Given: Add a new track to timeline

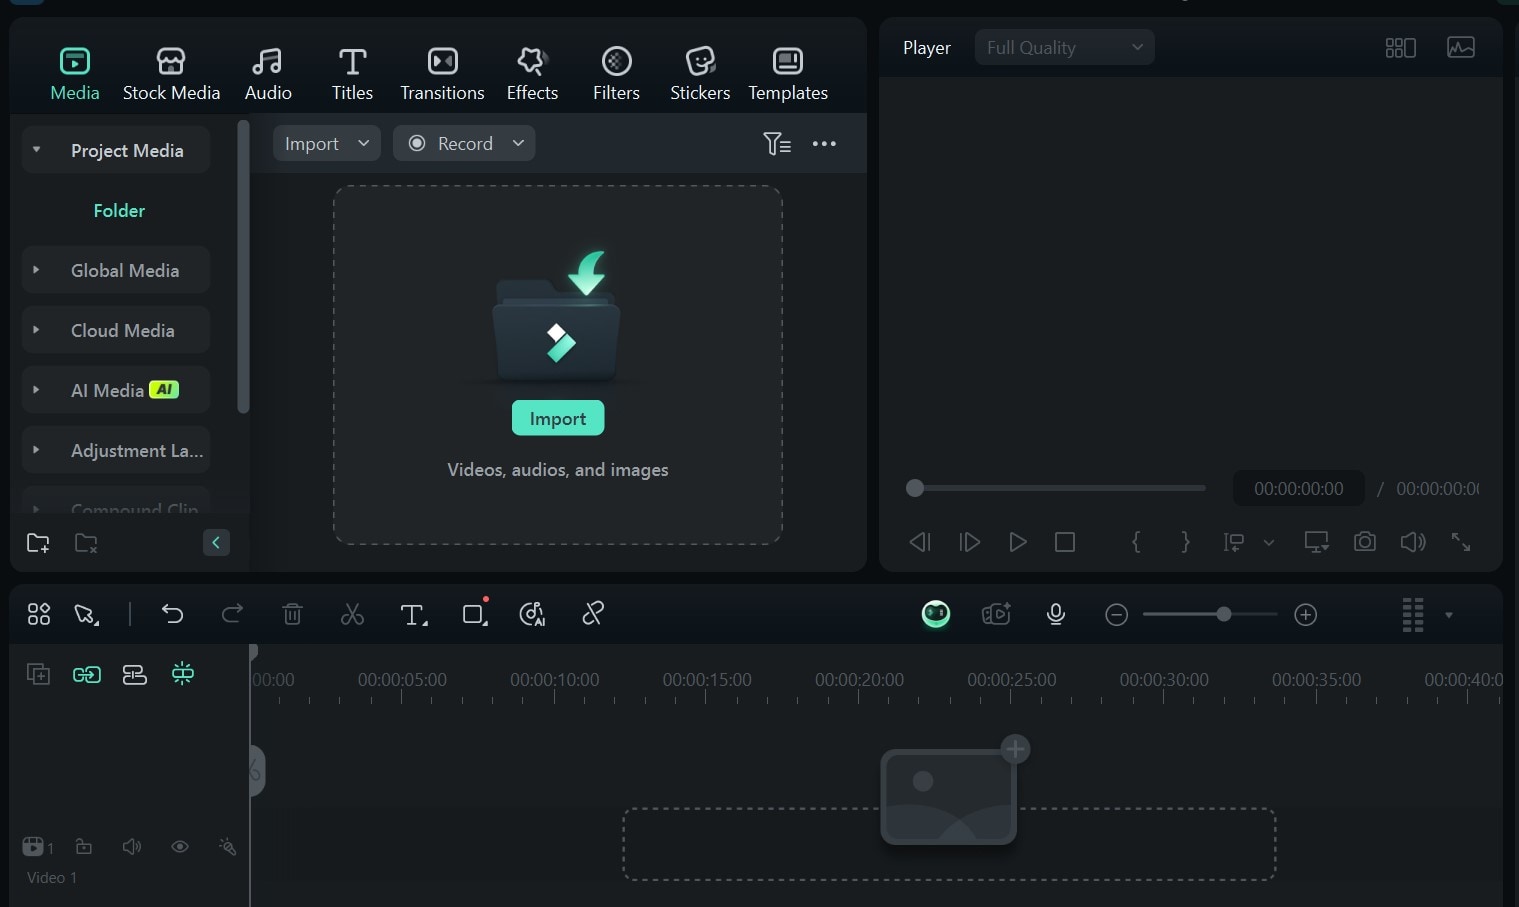Looking at the screenshot, I should (x=38, y=674).
